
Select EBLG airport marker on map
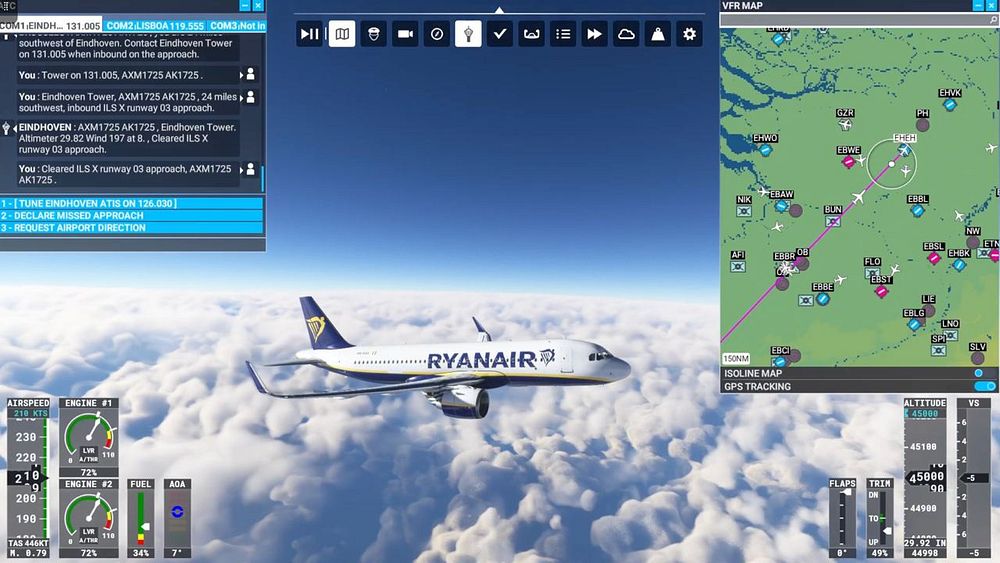pos(914,325)
